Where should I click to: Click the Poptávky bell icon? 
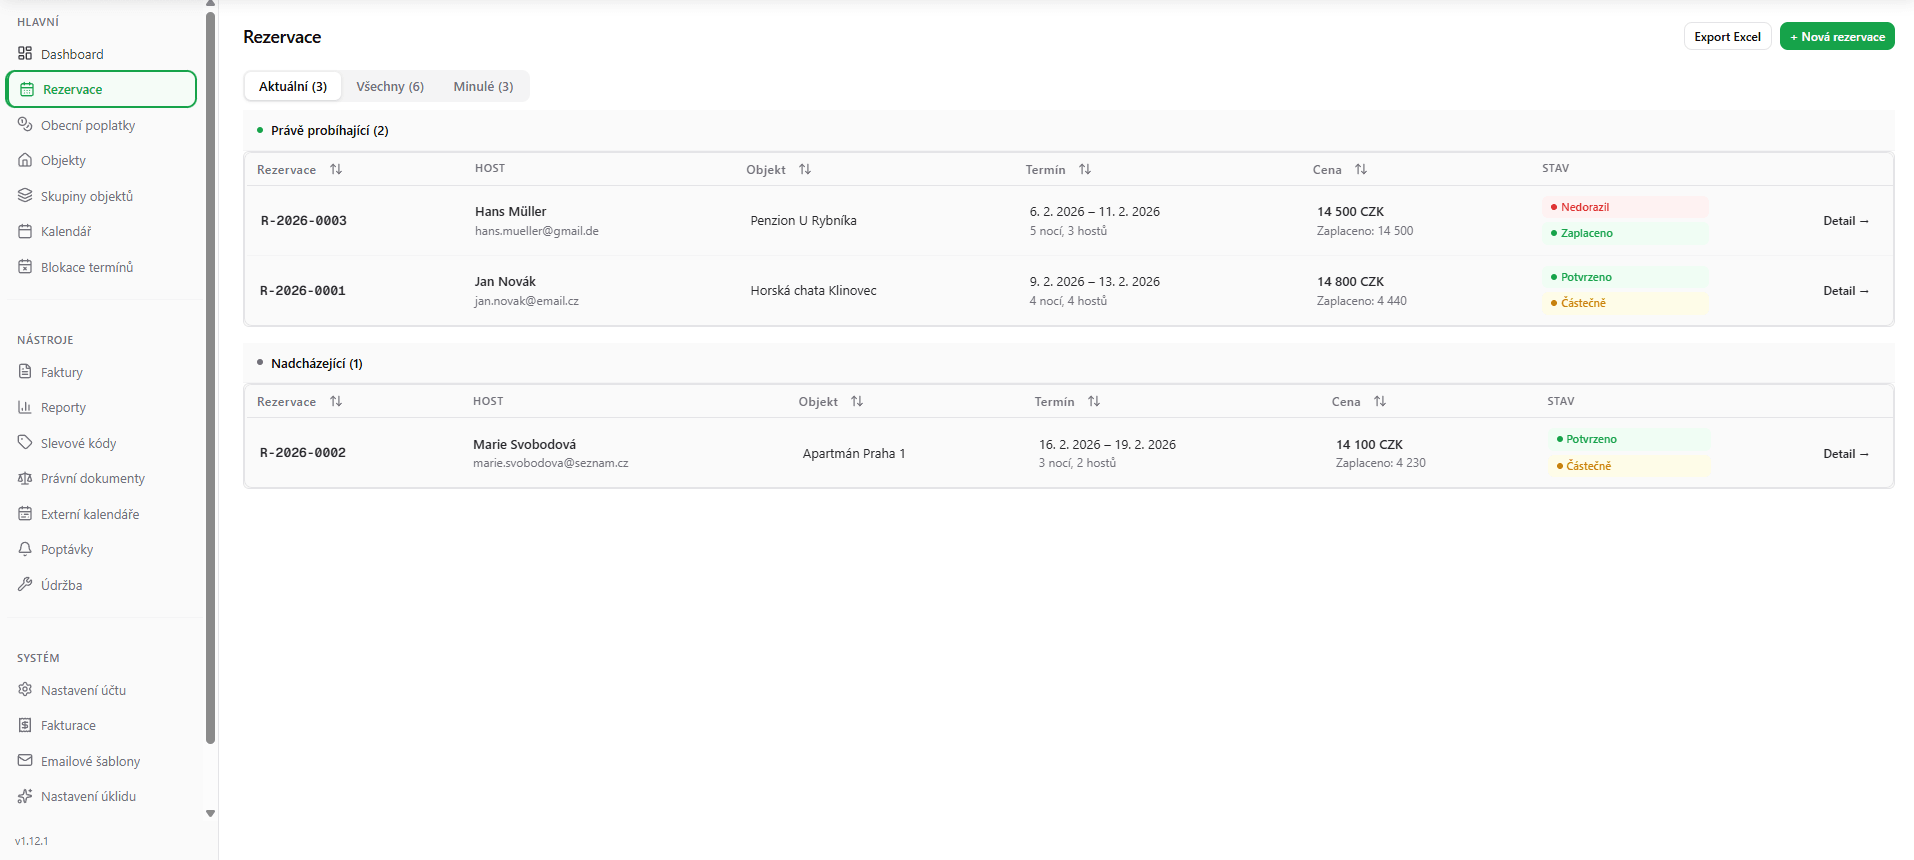pyautogui.click(x=25, y=550)
